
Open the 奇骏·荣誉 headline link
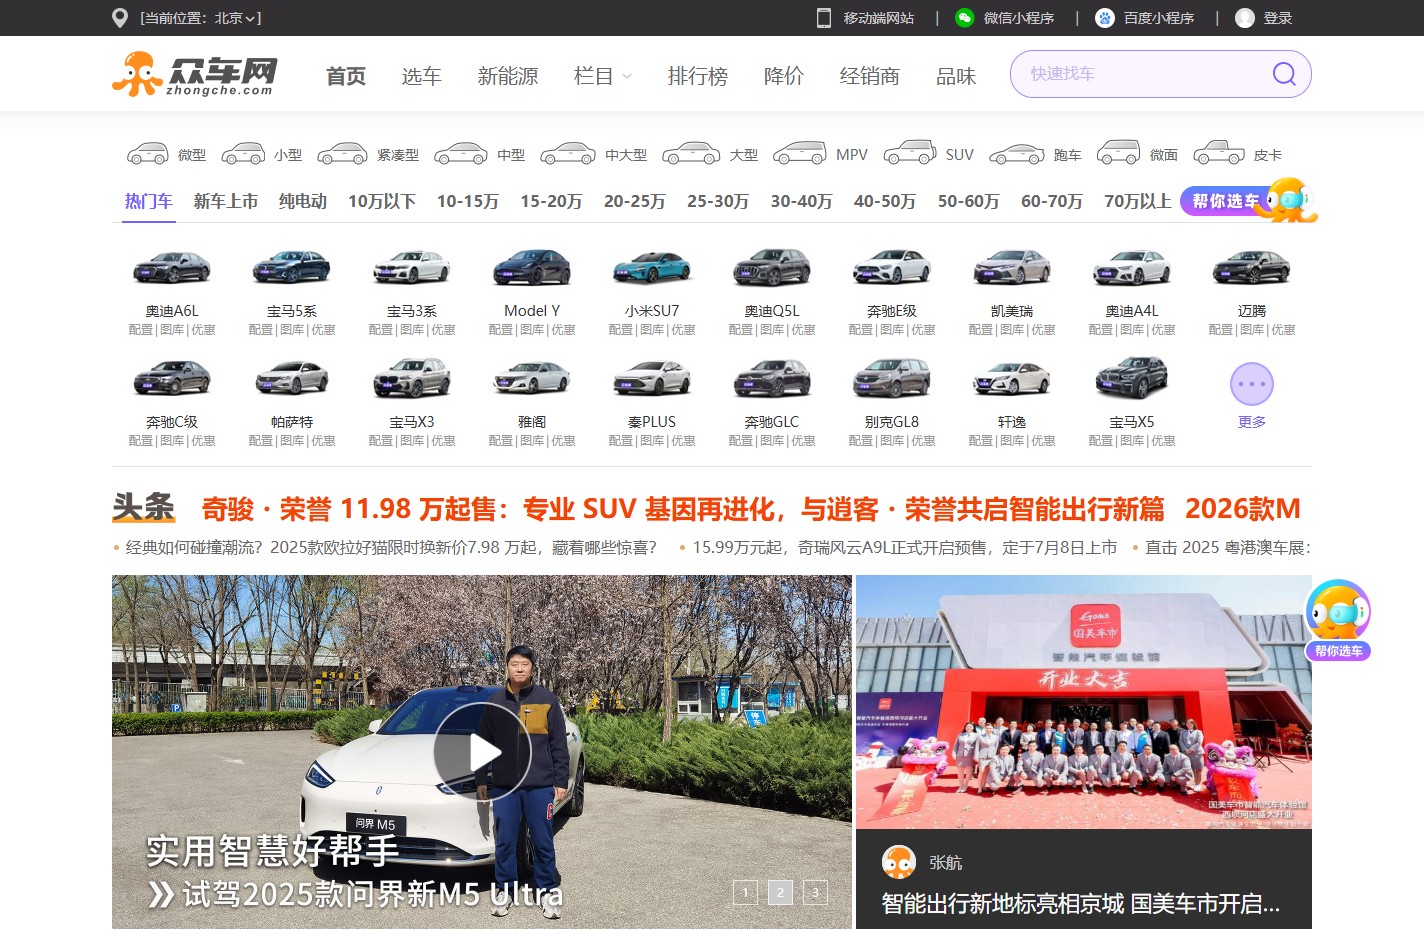(x=683, y=509)
